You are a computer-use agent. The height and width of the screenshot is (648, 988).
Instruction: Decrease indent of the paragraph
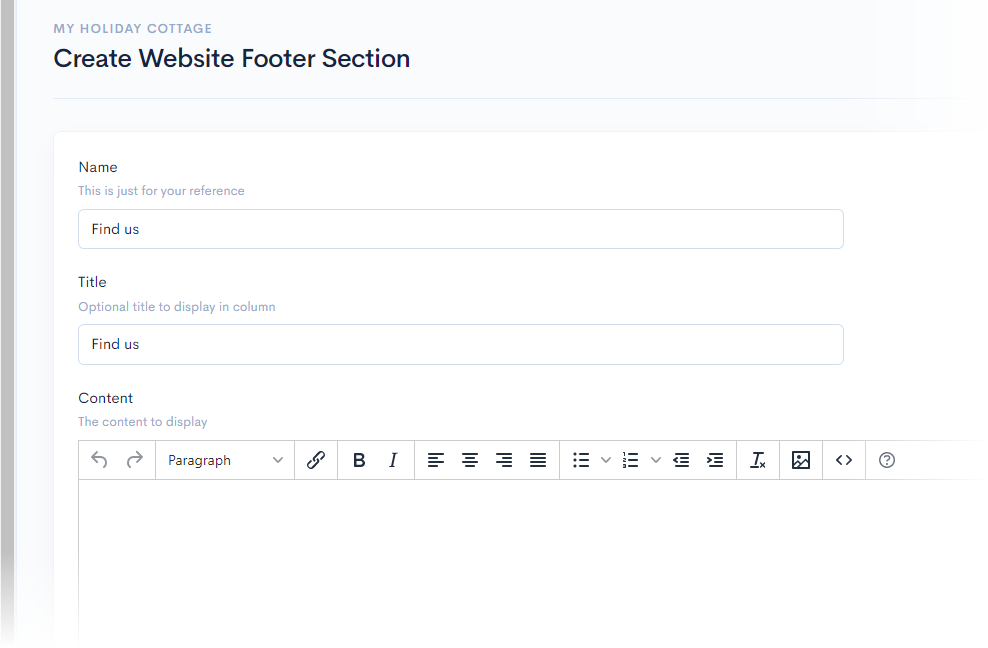(681, 460)
